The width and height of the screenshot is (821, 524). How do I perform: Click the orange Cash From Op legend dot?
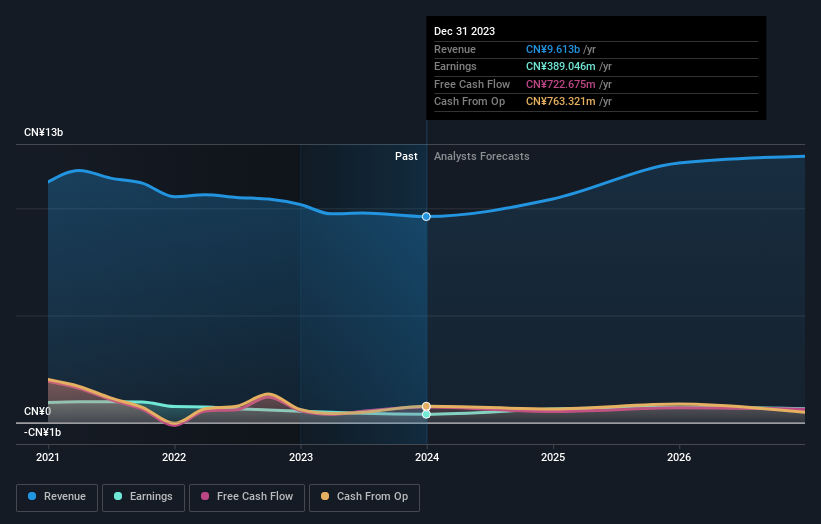tap(325, 496)
